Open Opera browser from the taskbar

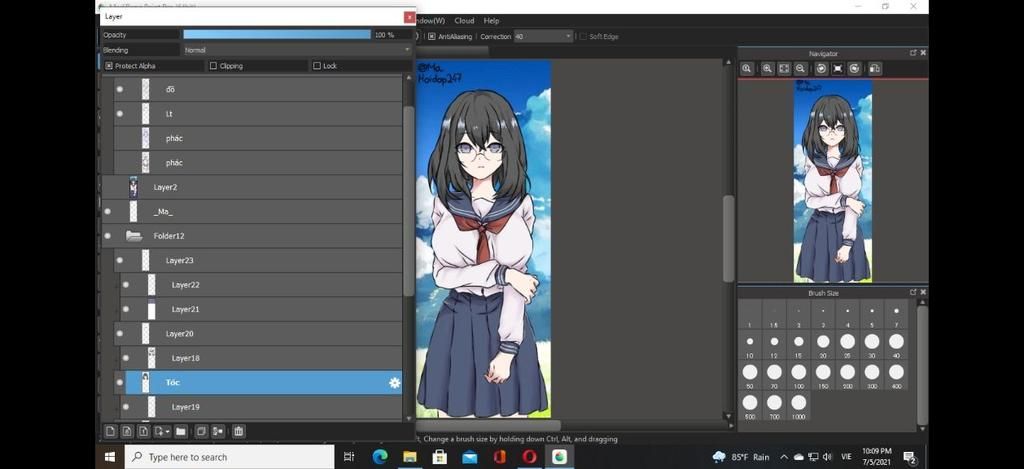point(530,457)
